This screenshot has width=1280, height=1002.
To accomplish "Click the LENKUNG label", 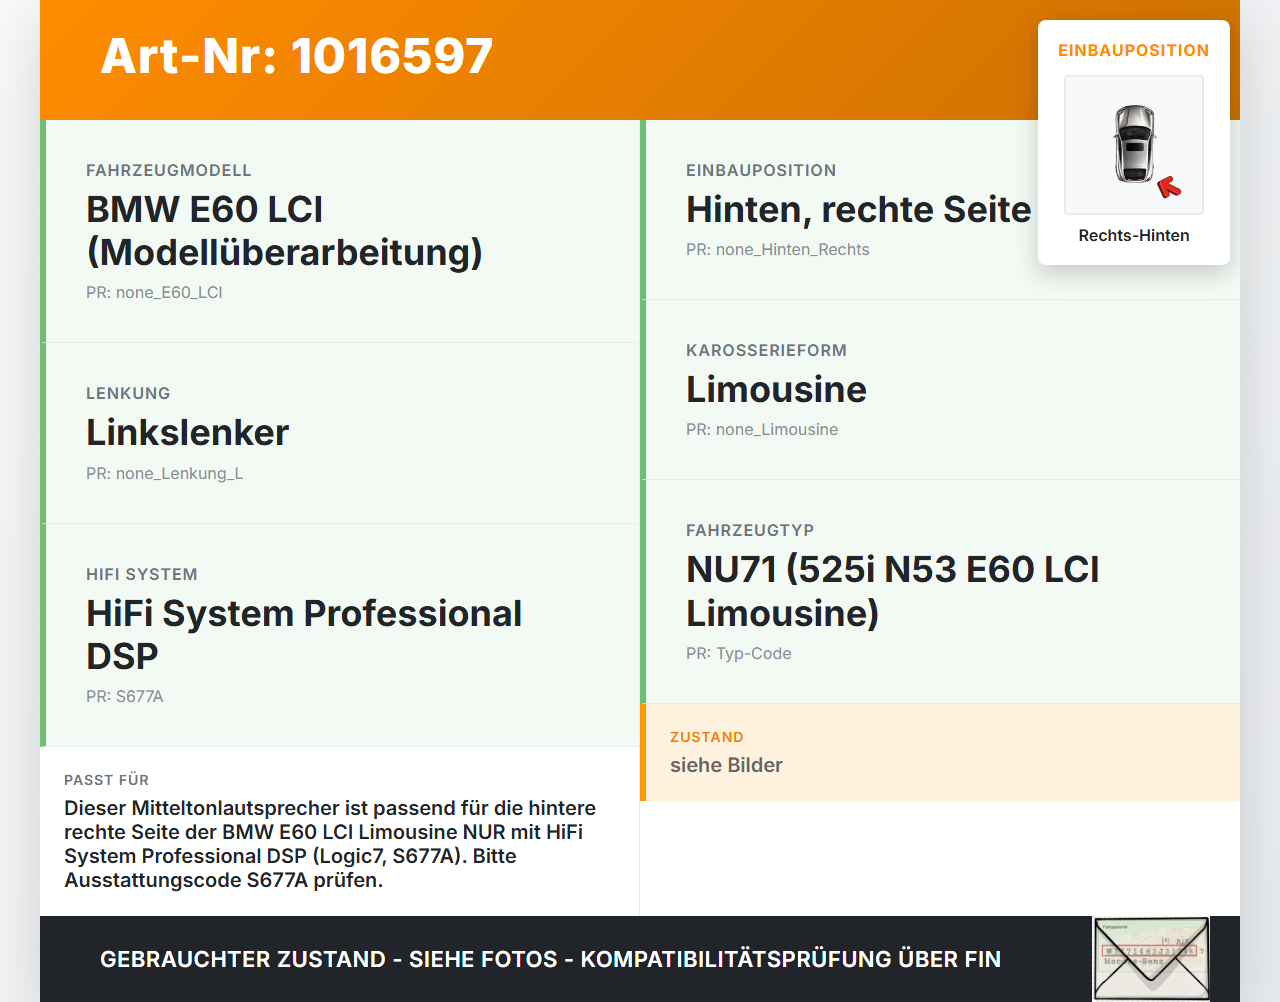I will click(x=128, y=393).
